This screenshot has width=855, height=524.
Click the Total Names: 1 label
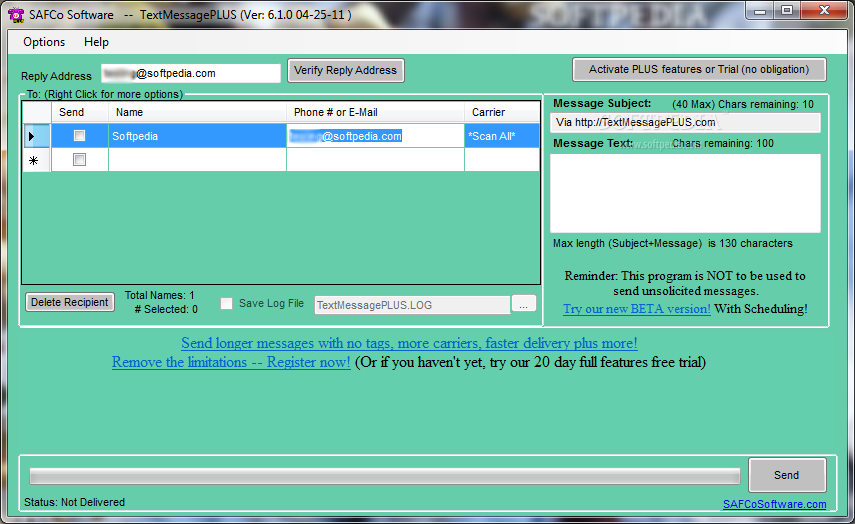[x=159, y=295]
